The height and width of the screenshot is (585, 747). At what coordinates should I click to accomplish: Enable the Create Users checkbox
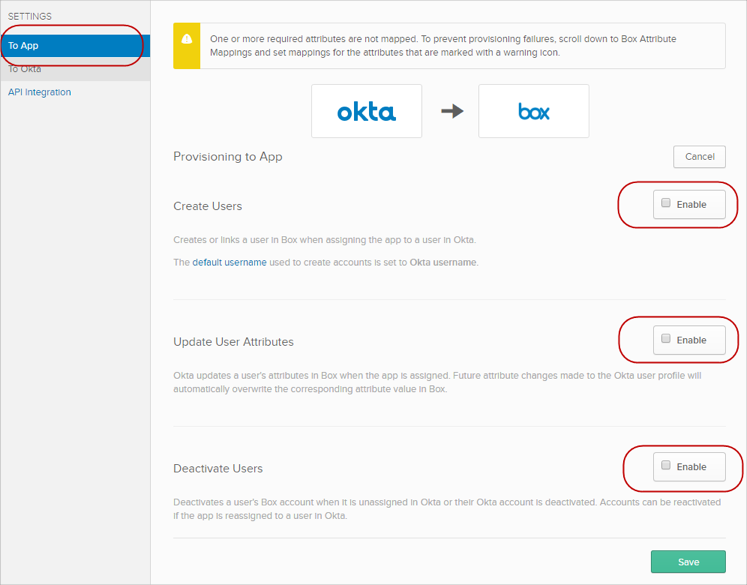pyautogui.click(x=666, y=203)
